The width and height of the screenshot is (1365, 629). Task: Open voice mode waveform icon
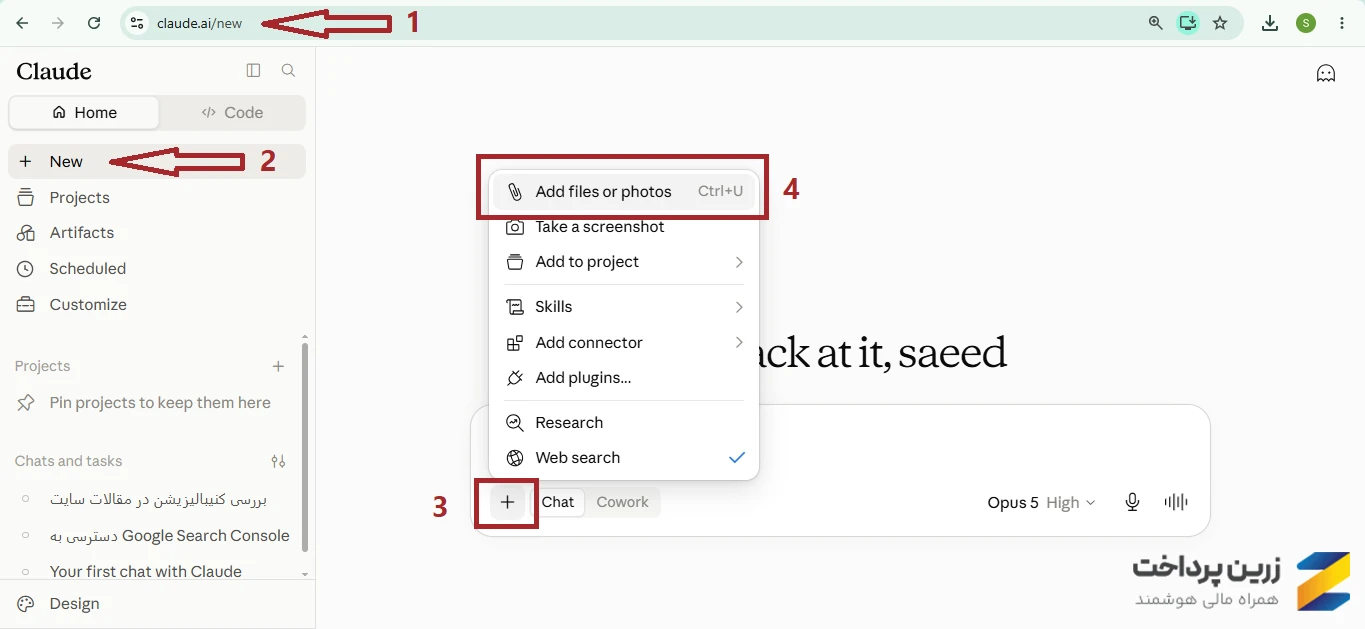[1176, 502]
